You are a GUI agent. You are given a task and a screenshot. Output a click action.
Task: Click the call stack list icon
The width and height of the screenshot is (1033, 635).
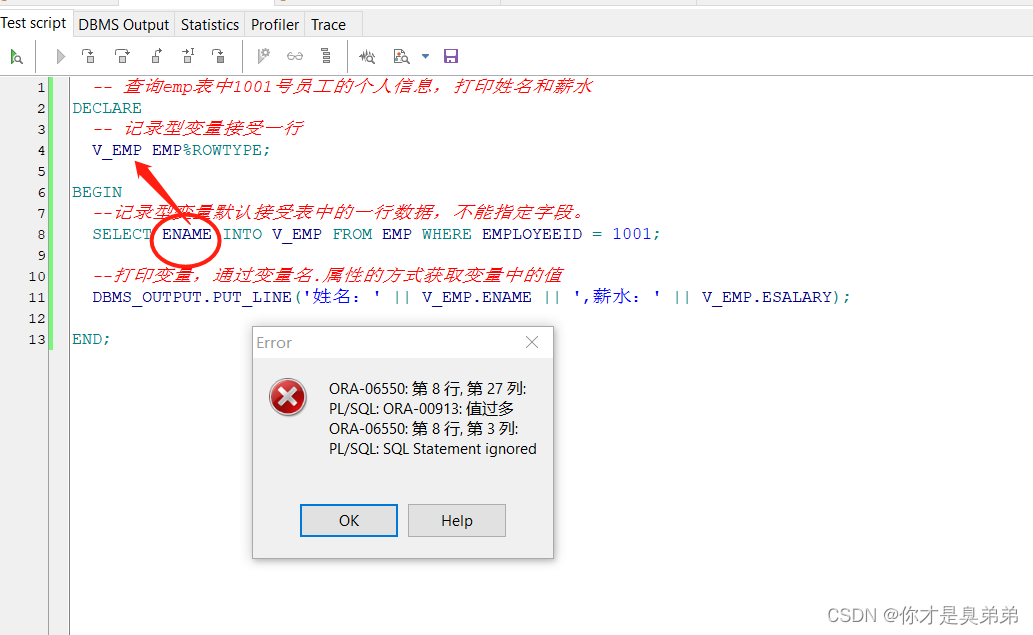(326, 57)
